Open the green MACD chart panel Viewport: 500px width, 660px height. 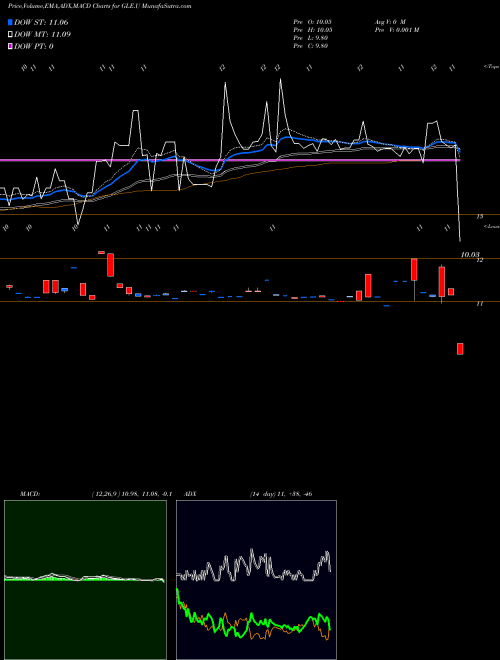[x=85, y=580]
